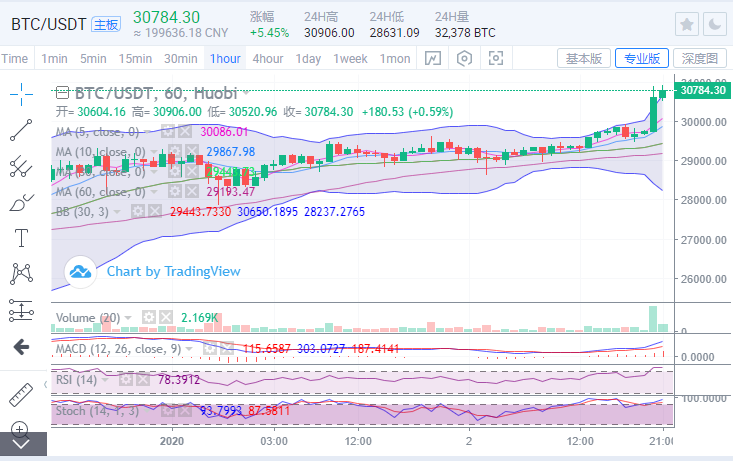
Task: Select the 15min interval
Action: (135, 58)
